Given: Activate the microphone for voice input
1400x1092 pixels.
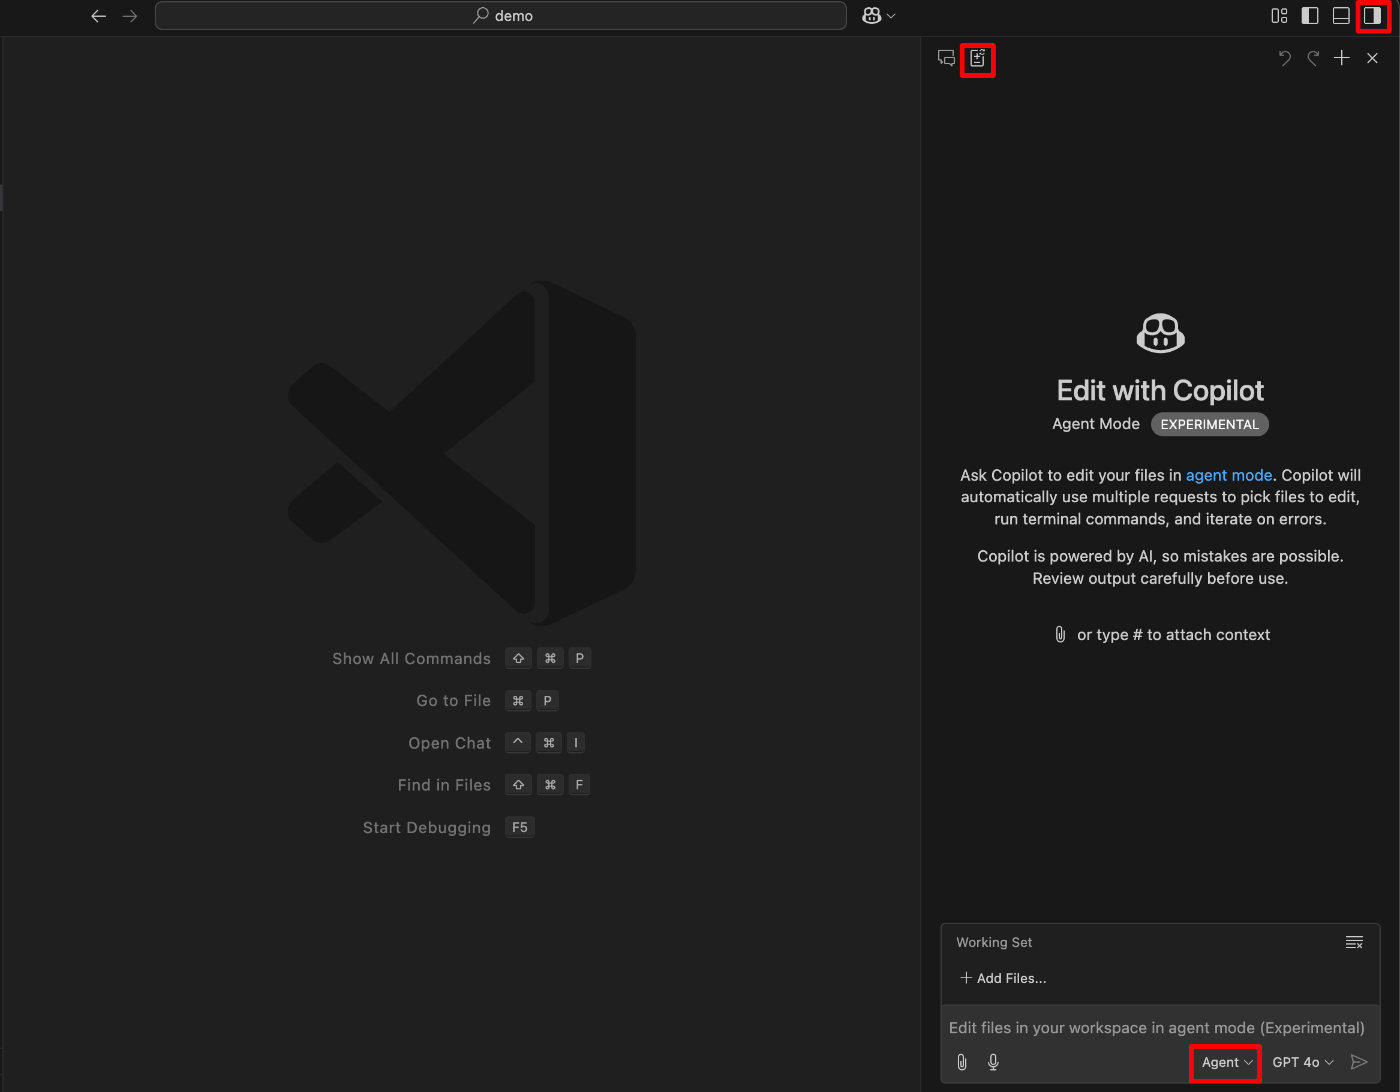Looking at the screenshot, I should tap(992, 1062).
